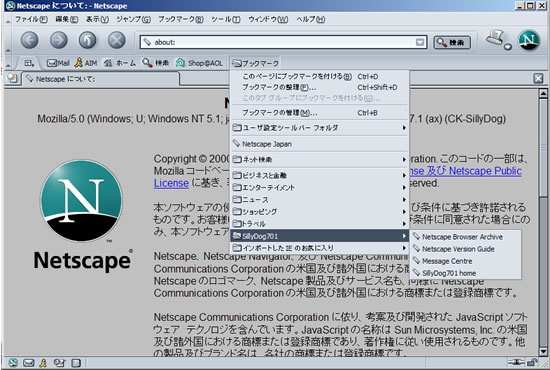The width and height of the screenshot is (550, 370).
Task: Open the AIM icon in status bar
Action: coord(43,363)
